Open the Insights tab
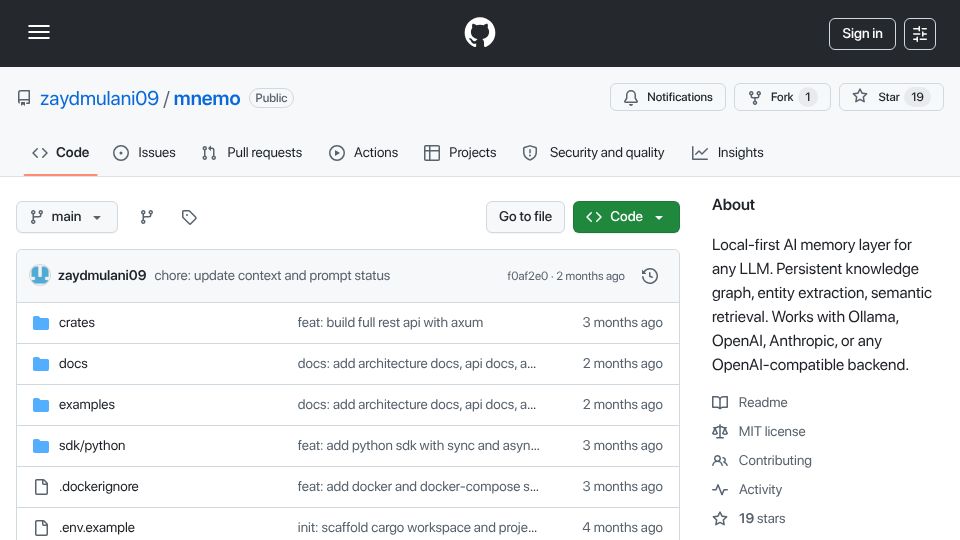This screenshot has height=540, width=960. click(x=727, y=152)
